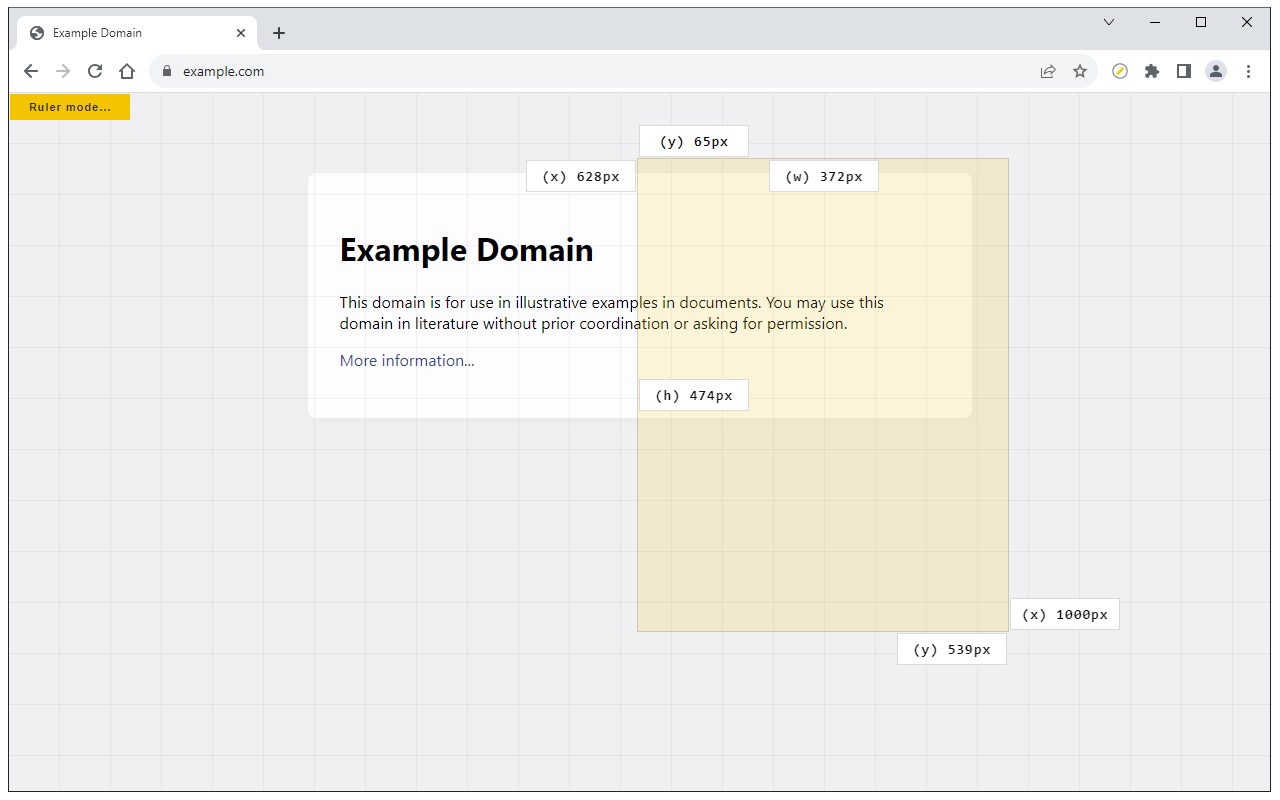
Task: Click the ruler extension compass icon
Action: coord(1120,71)
